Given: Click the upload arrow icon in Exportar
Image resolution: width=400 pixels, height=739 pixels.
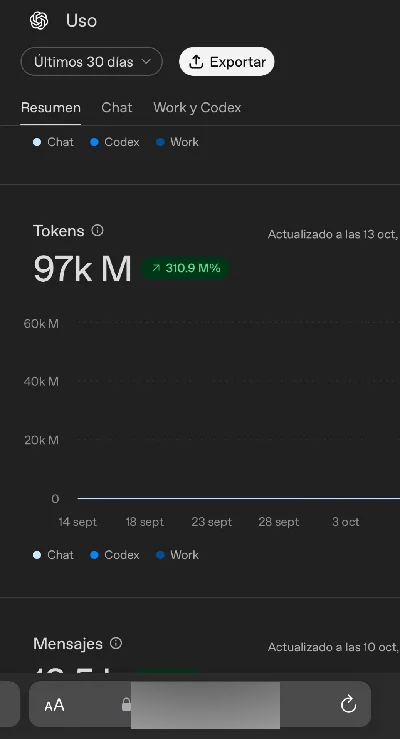Looking at the screenshot, I should pos(196,62).
